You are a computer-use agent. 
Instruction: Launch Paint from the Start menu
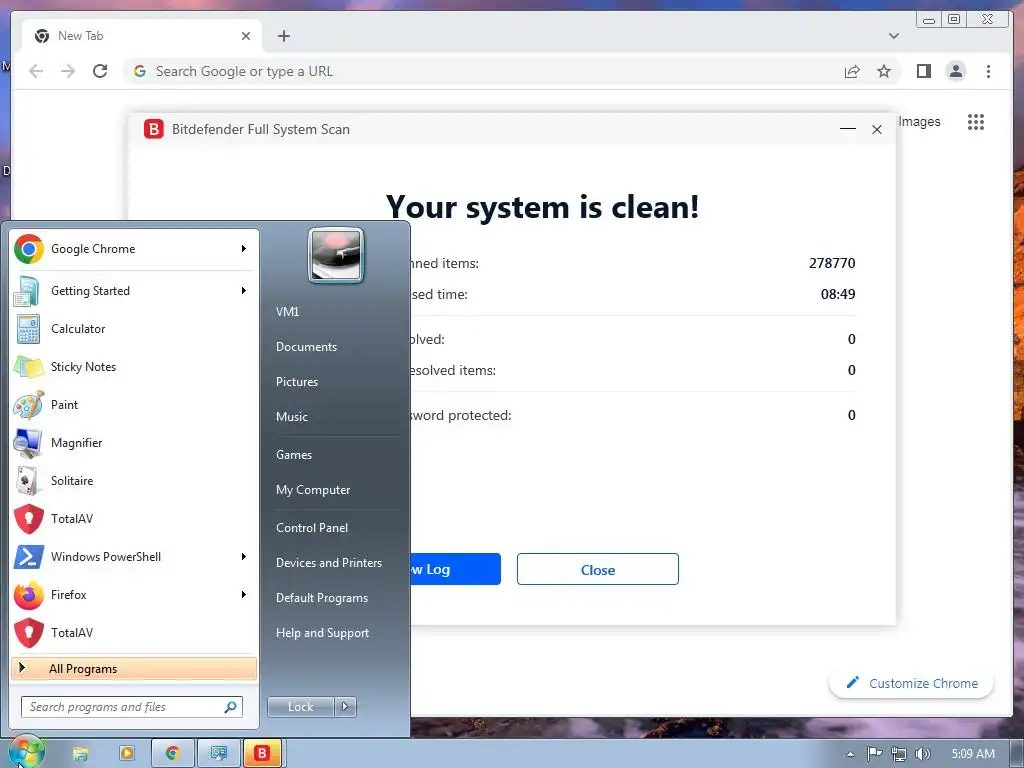[x=134, y=405]
